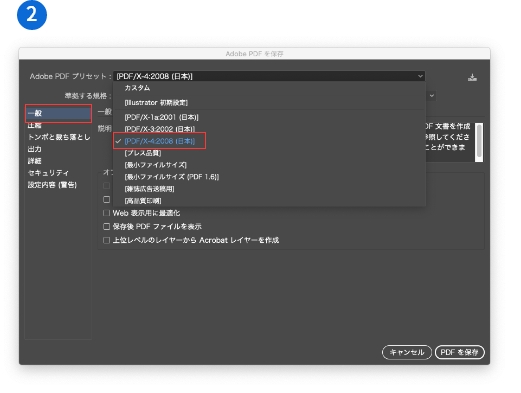Open トンボと裁ち落とし settings category
The width and height of the screenshot is (521, 393).
pyautogui.click(x=59, y=137)
